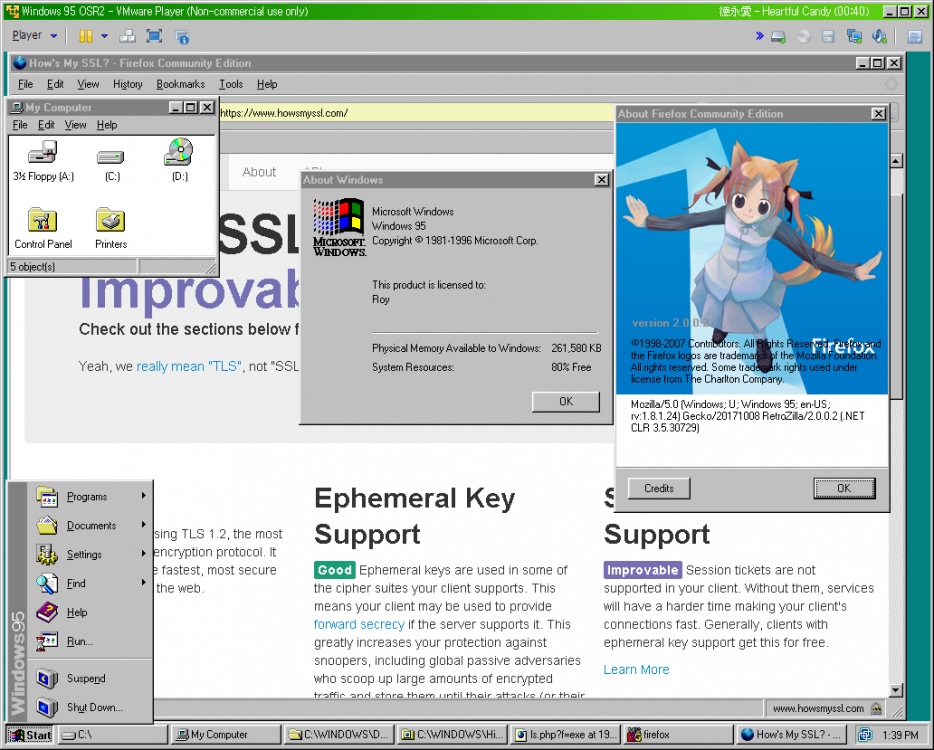The width and height of the screenshot is (934, 750).
Task: Click the network adapter icon in VMware toolbar
Action: pos(853,35)
